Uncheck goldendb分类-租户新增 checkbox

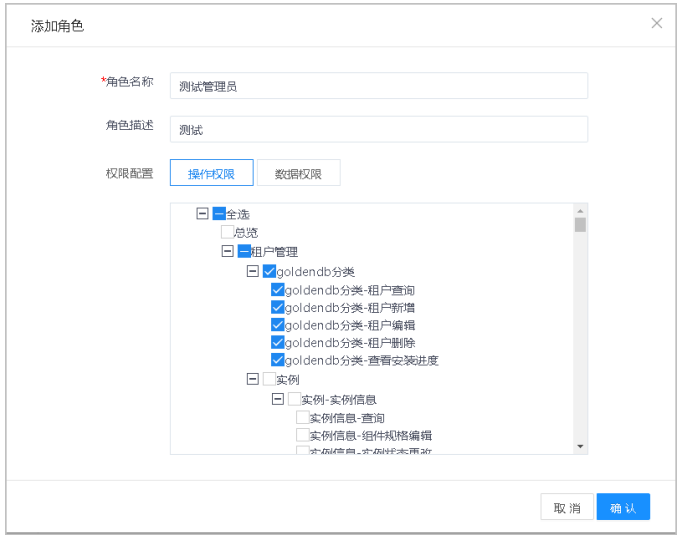click(278, 307)
